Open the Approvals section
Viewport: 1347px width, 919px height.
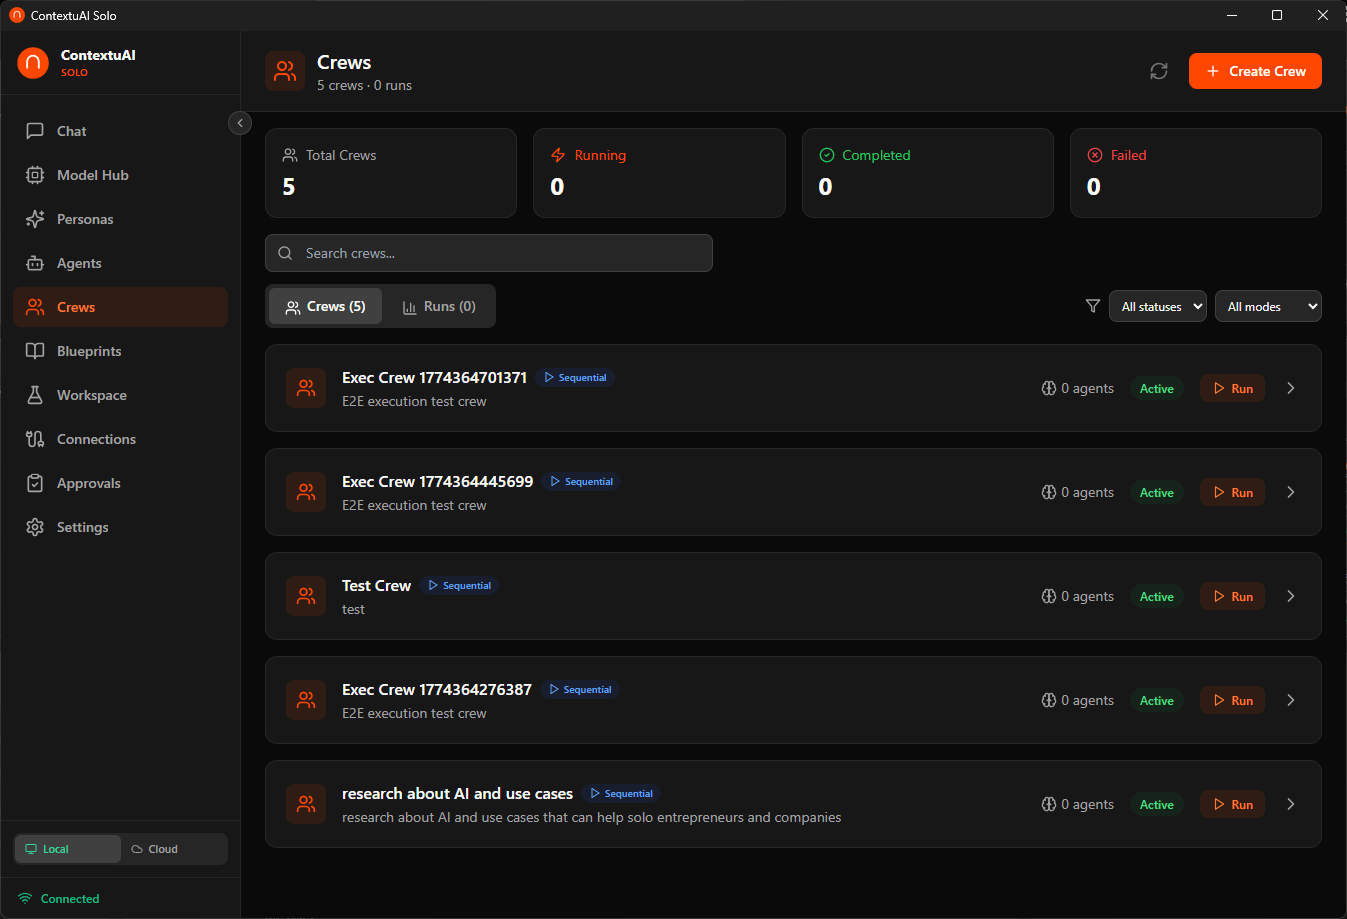click(90, 483)
